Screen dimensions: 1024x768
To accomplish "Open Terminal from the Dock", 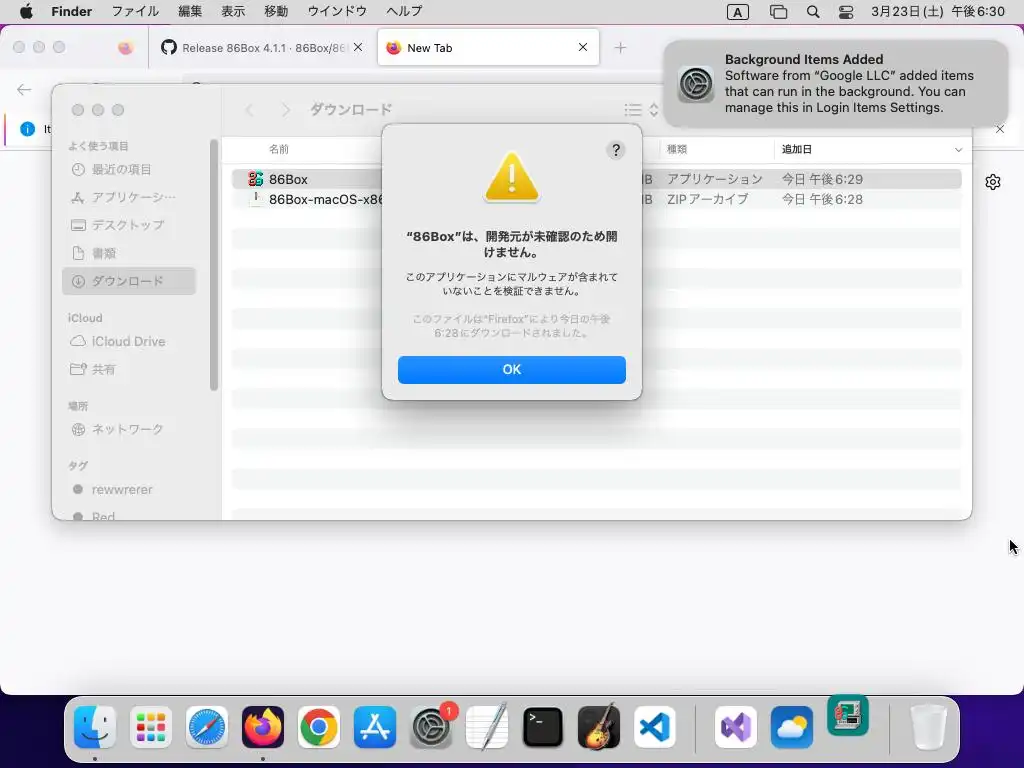I will pyautogui.click(x=543, y=727).
